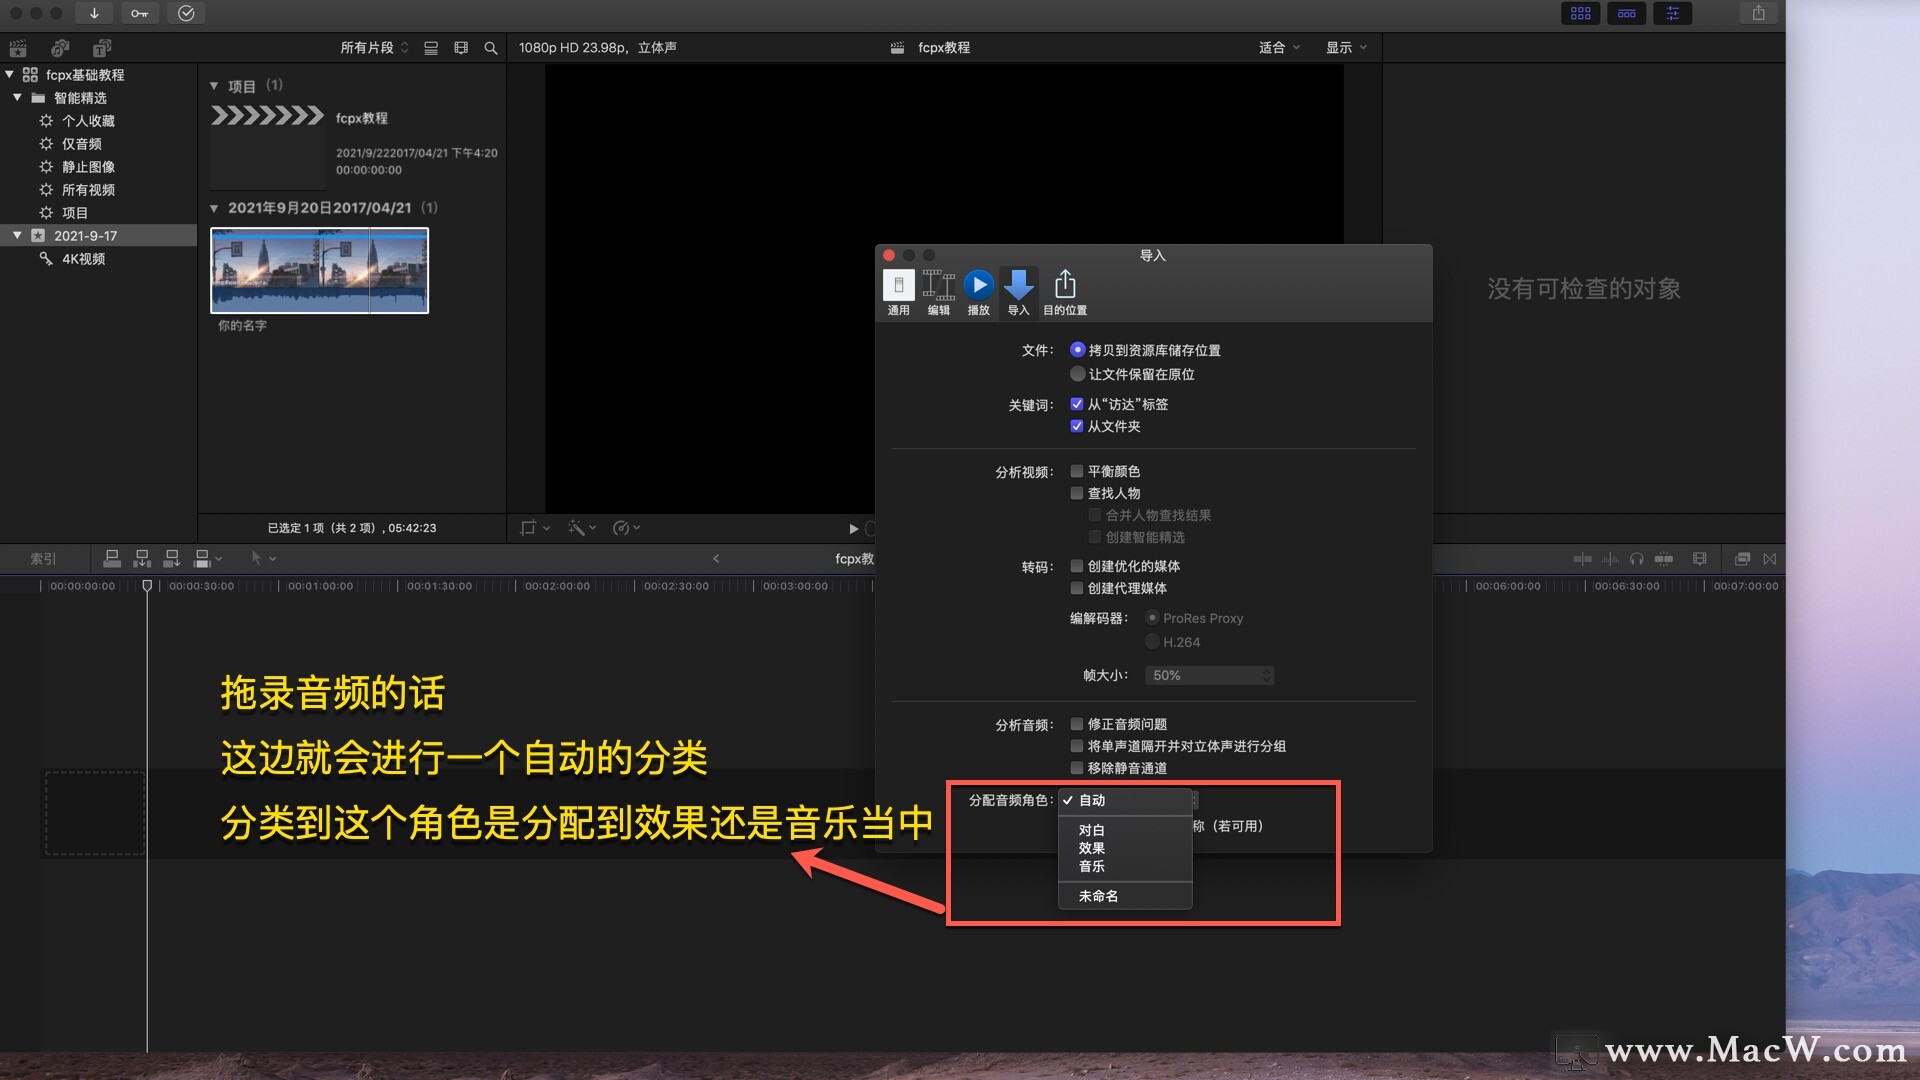The width and height of the screenshot is (1920, 1080).
Task: Enable find people checkbox
Action: coord(1077,493)
